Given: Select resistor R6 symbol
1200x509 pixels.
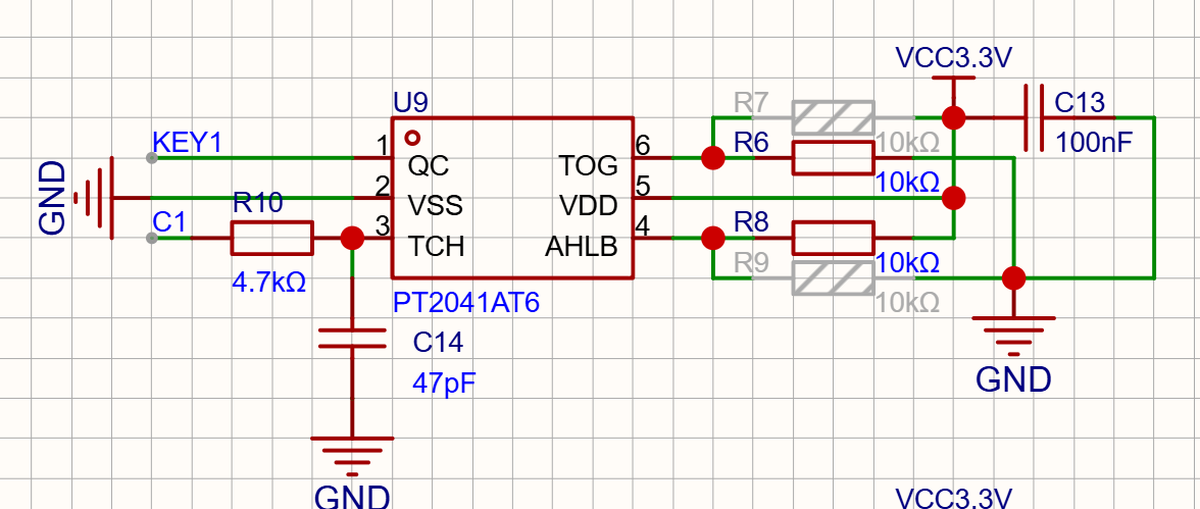Looking at the screenshot, I should 833,157.
